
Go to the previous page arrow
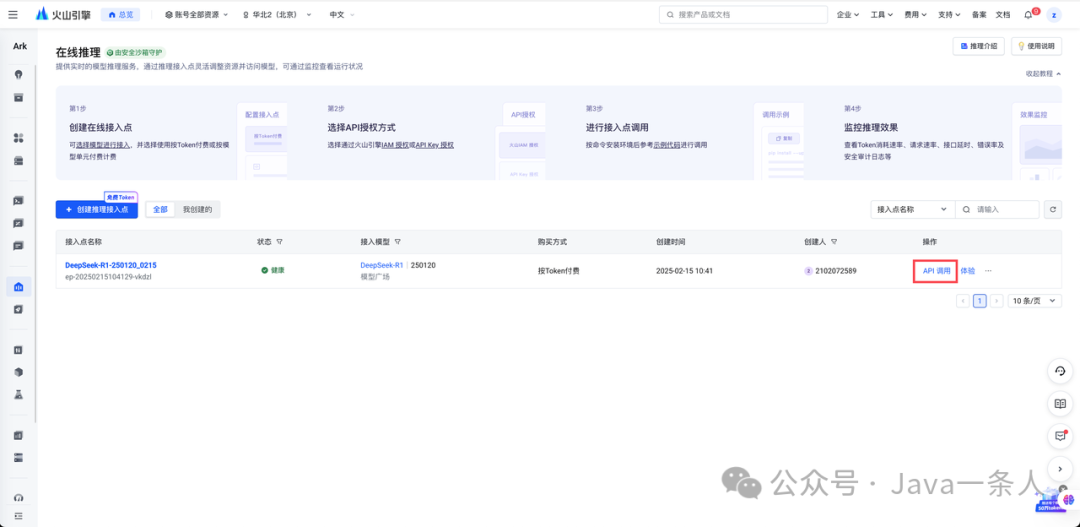coord(963,301)
